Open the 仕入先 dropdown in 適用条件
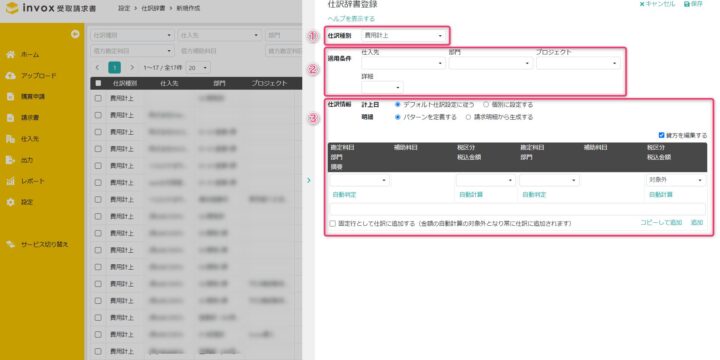Viewport: 720px width, 360px height. click(x=403, y=63)
